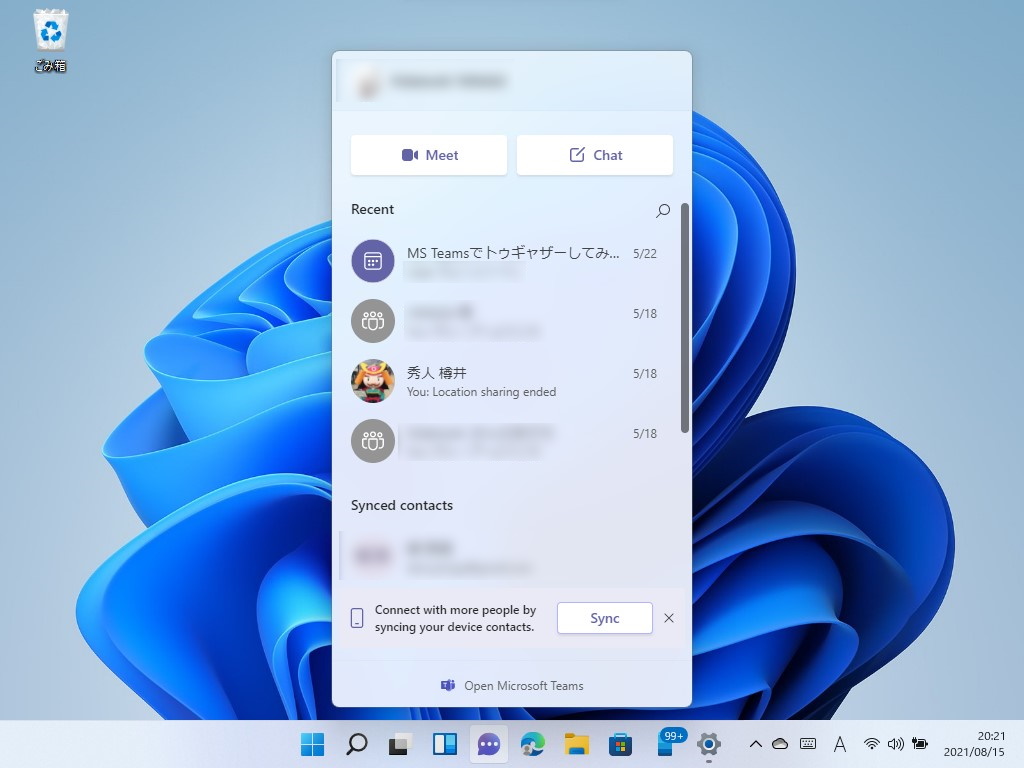
Task: Click 秀人 樽井's profile avatar
Action: (x=372, y=381)
